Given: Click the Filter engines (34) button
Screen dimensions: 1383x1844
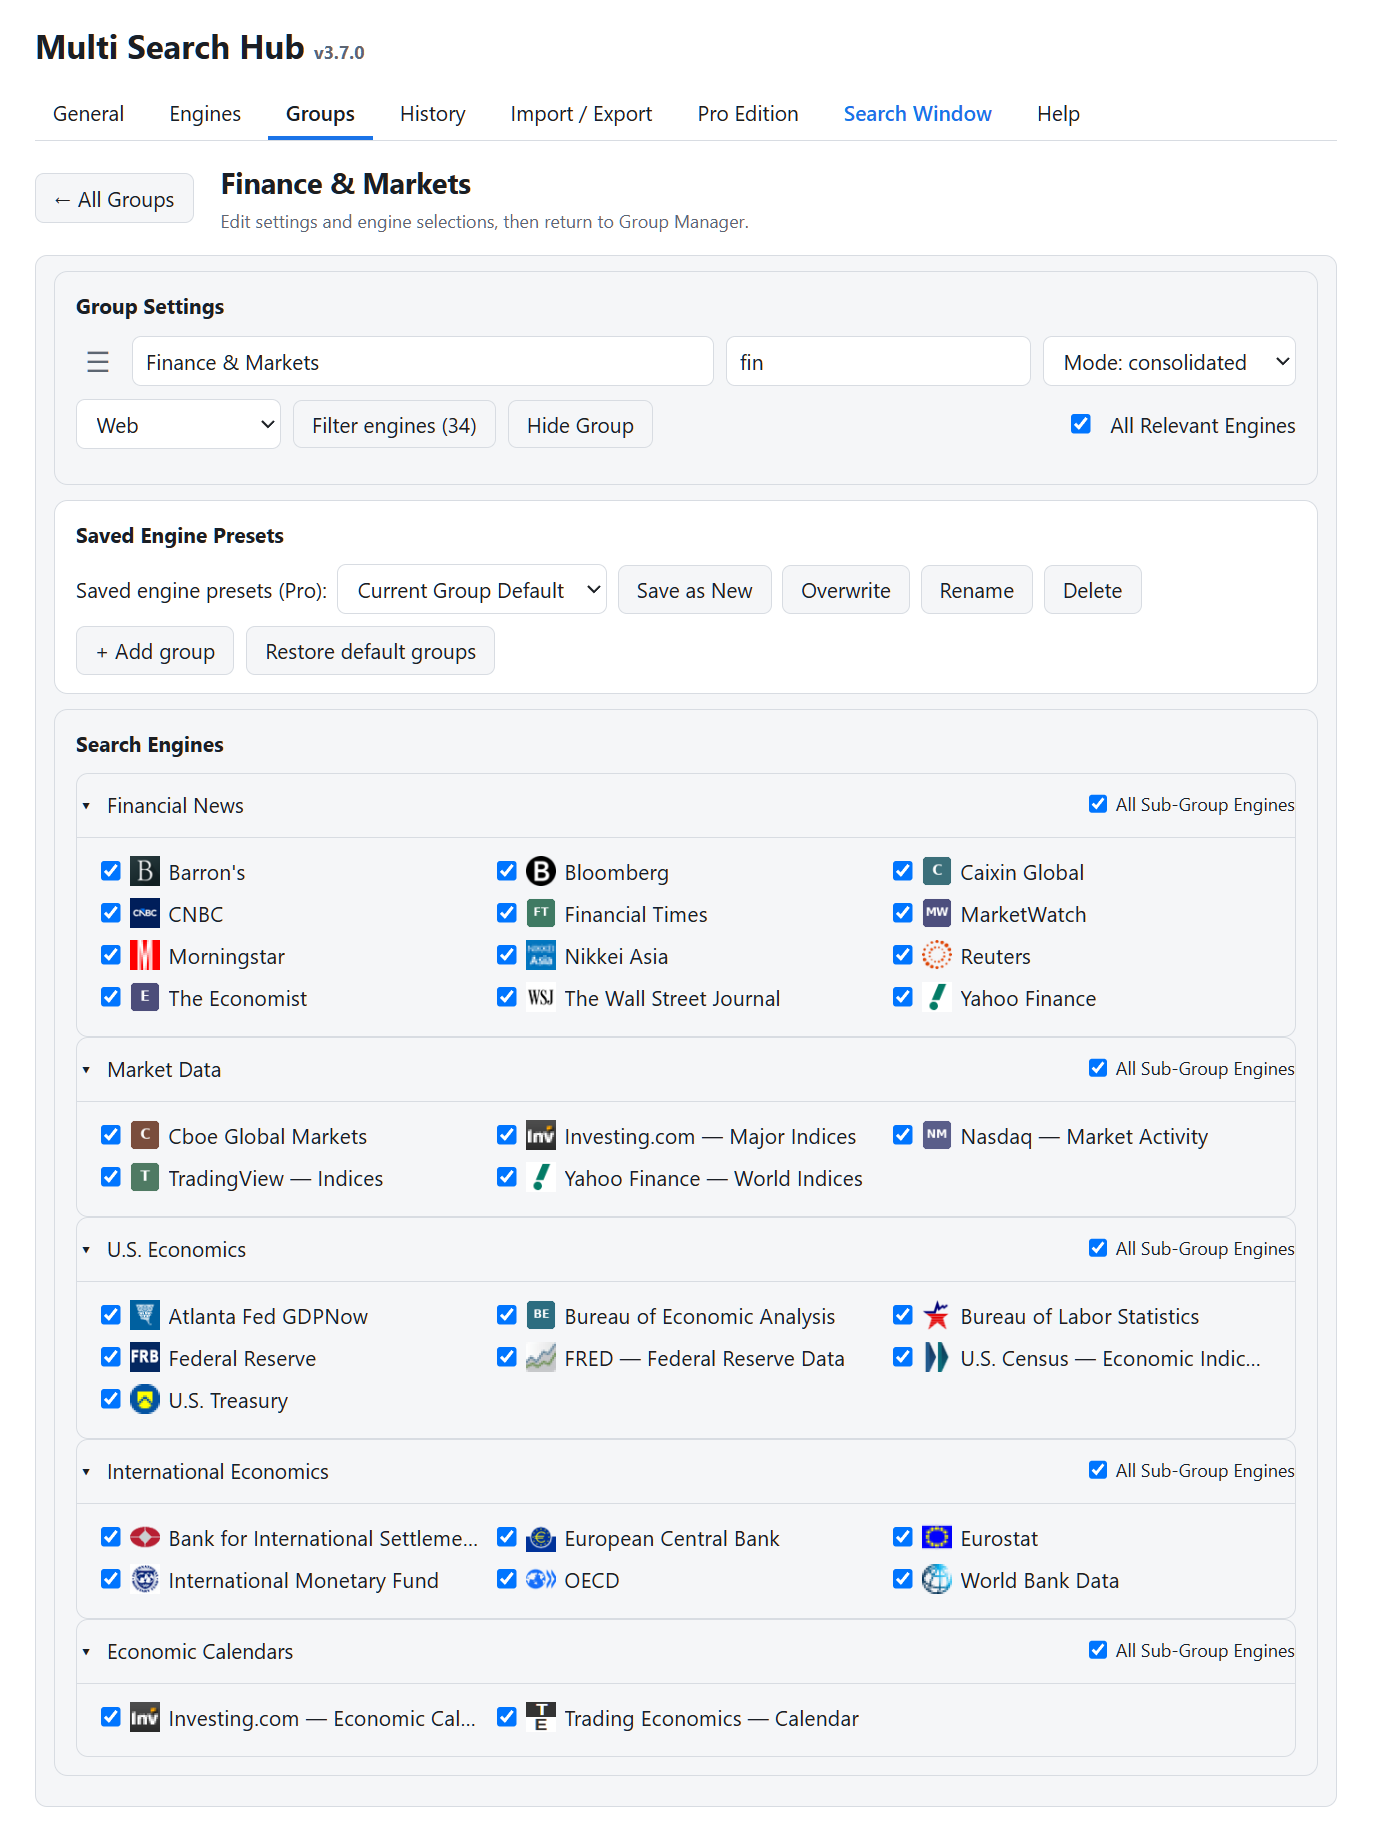Looking at the screenshot, I should click(x=394, y=425).
